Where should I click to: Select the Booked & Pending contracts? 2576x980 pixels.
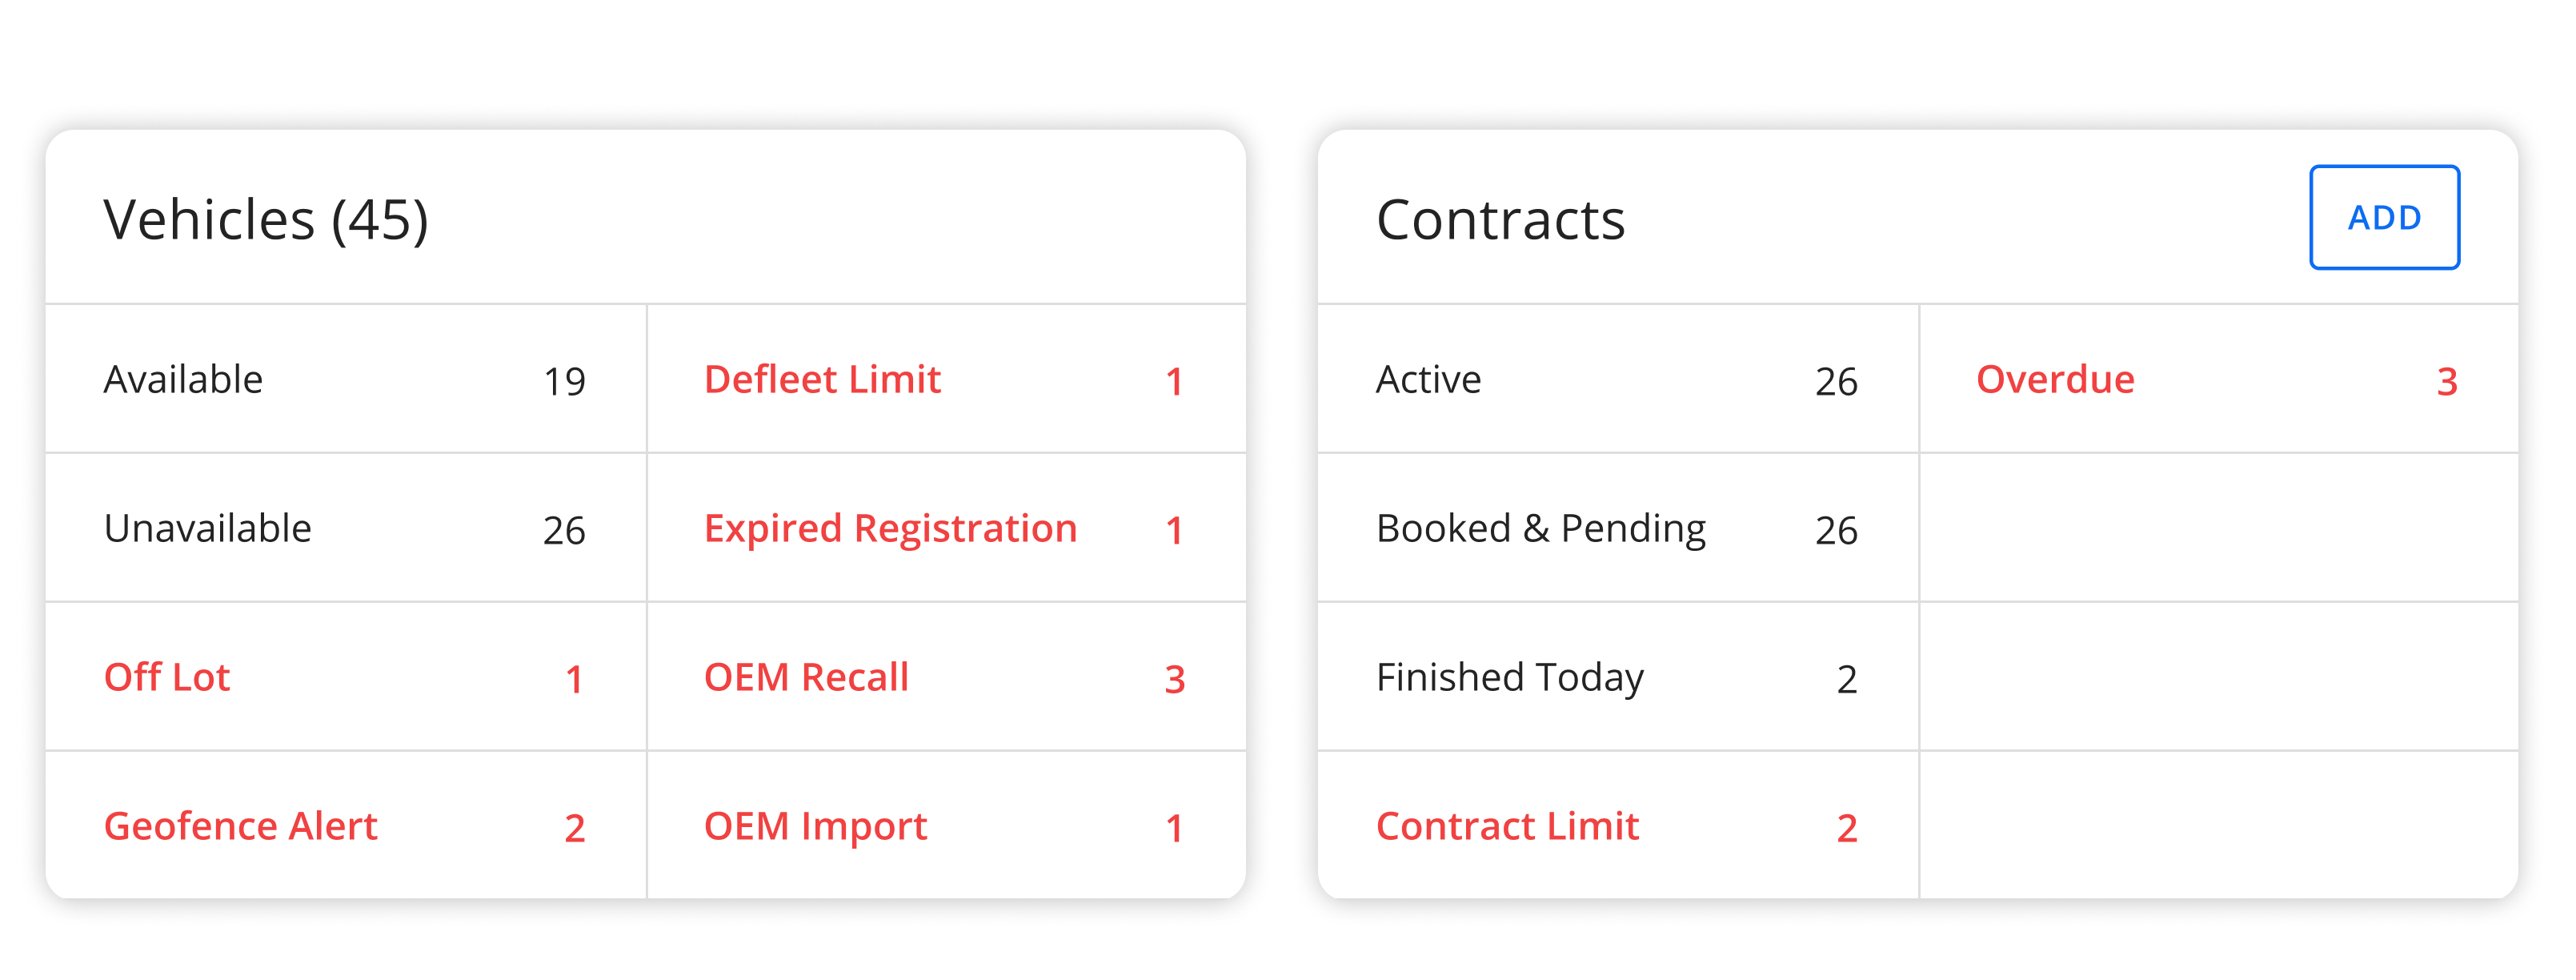1618,528
